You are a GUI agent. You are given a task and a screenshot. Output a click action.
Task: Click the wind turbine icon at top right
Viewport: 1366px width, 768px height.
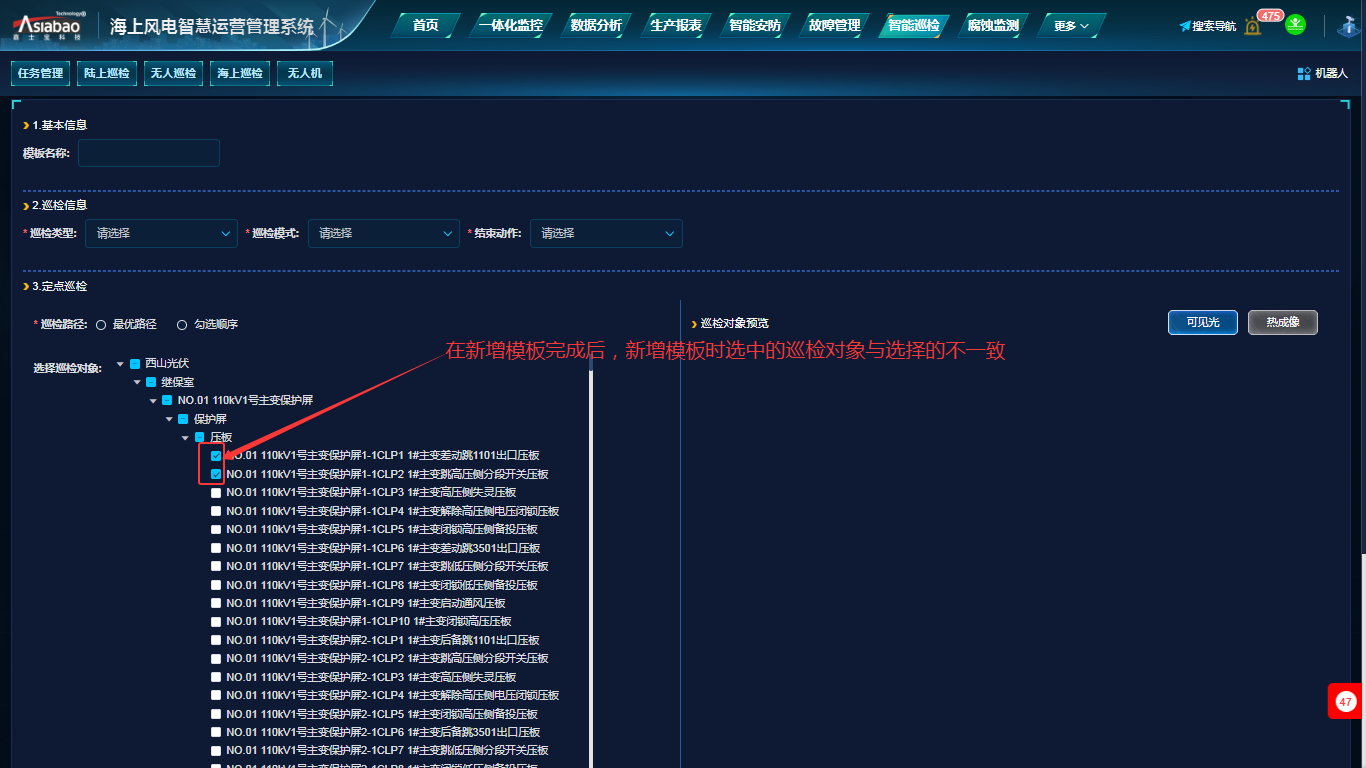pyautogui.click(x=1347, y=26)
